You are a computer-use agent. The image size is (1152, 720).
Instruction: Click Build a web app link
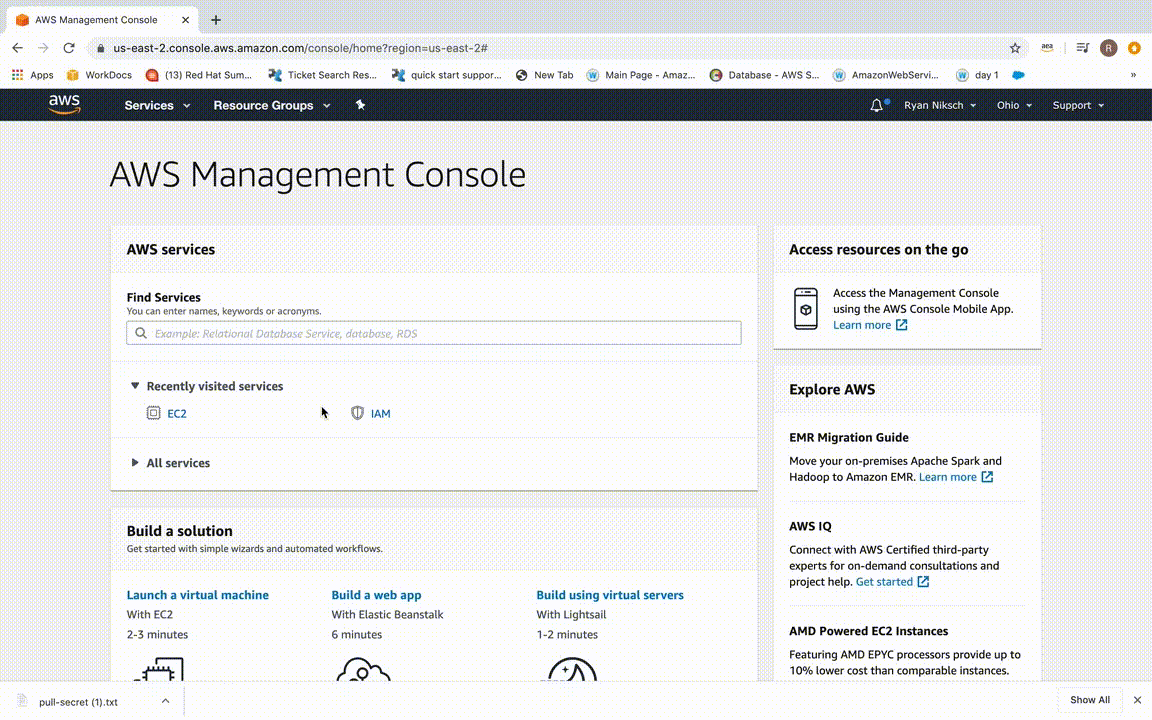pos(376,594)
